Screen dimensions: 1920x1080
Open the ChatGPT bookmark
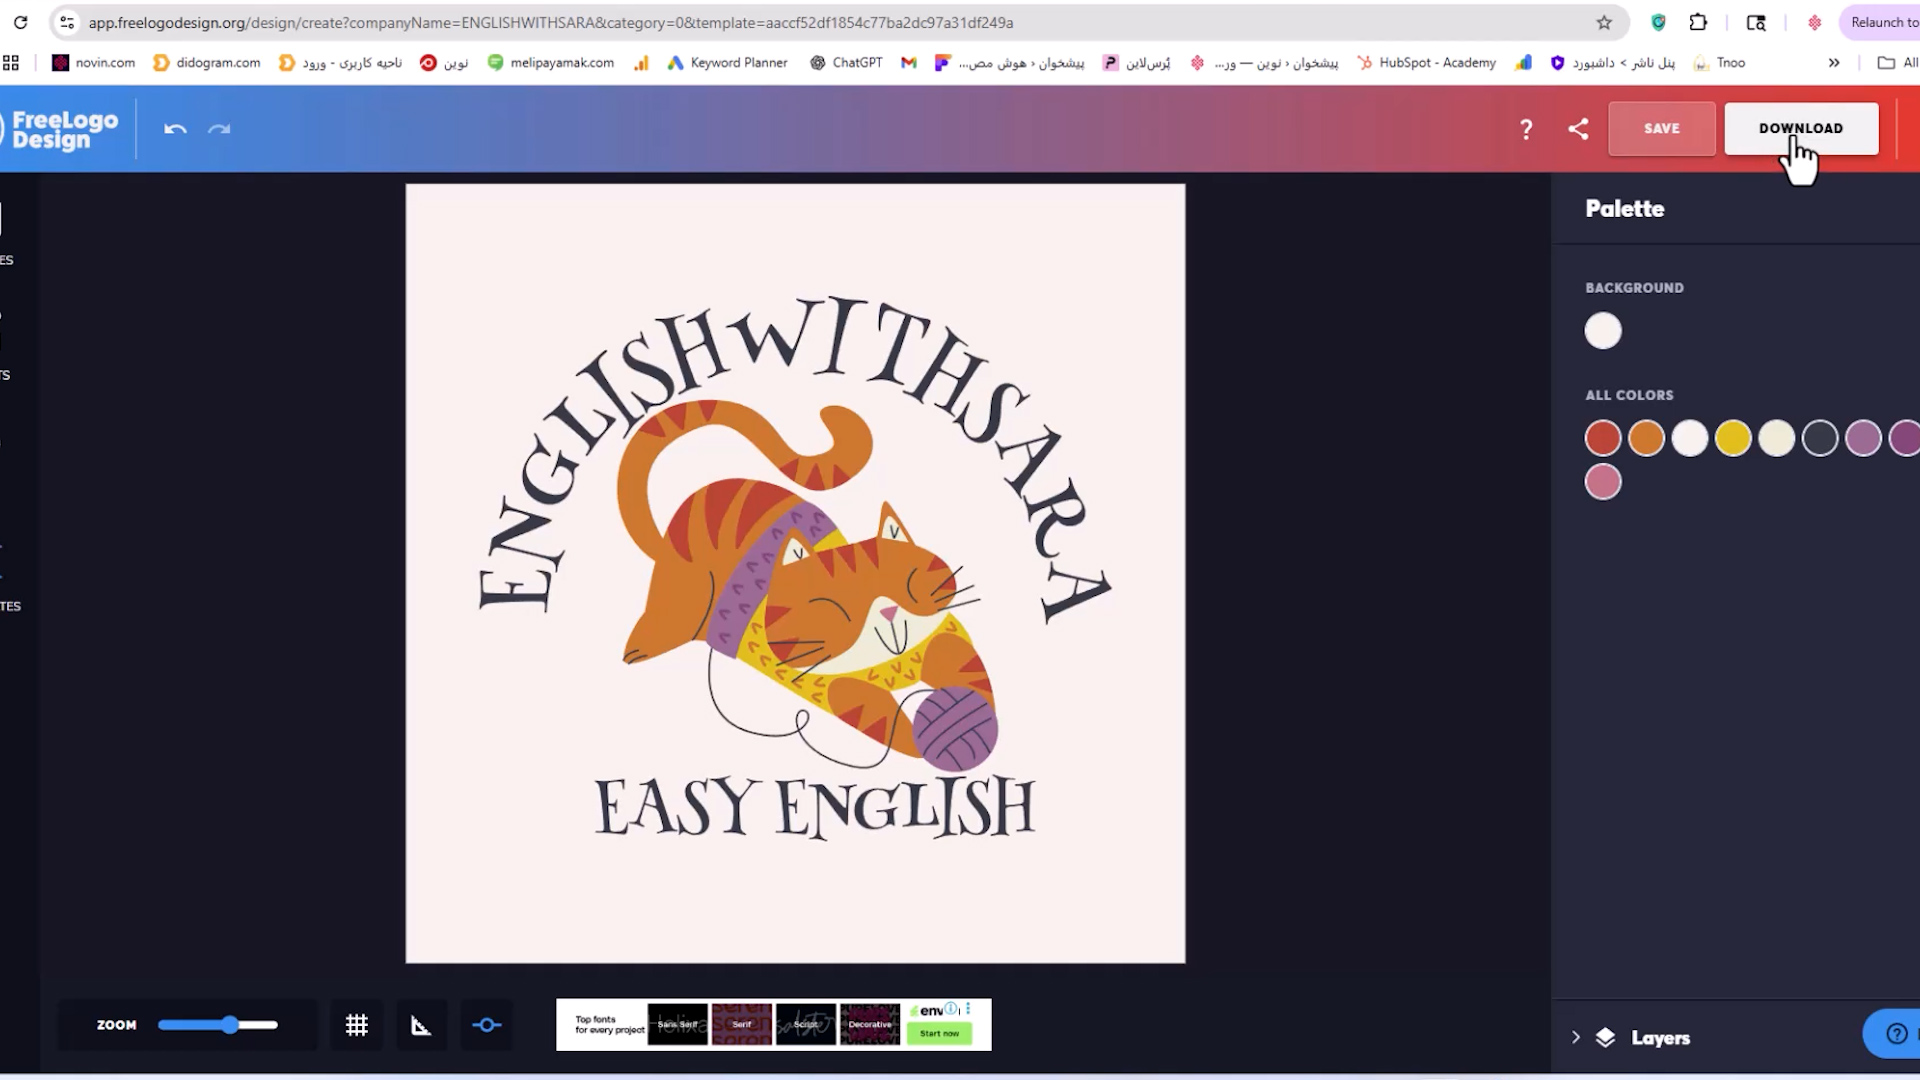[846, 62]
